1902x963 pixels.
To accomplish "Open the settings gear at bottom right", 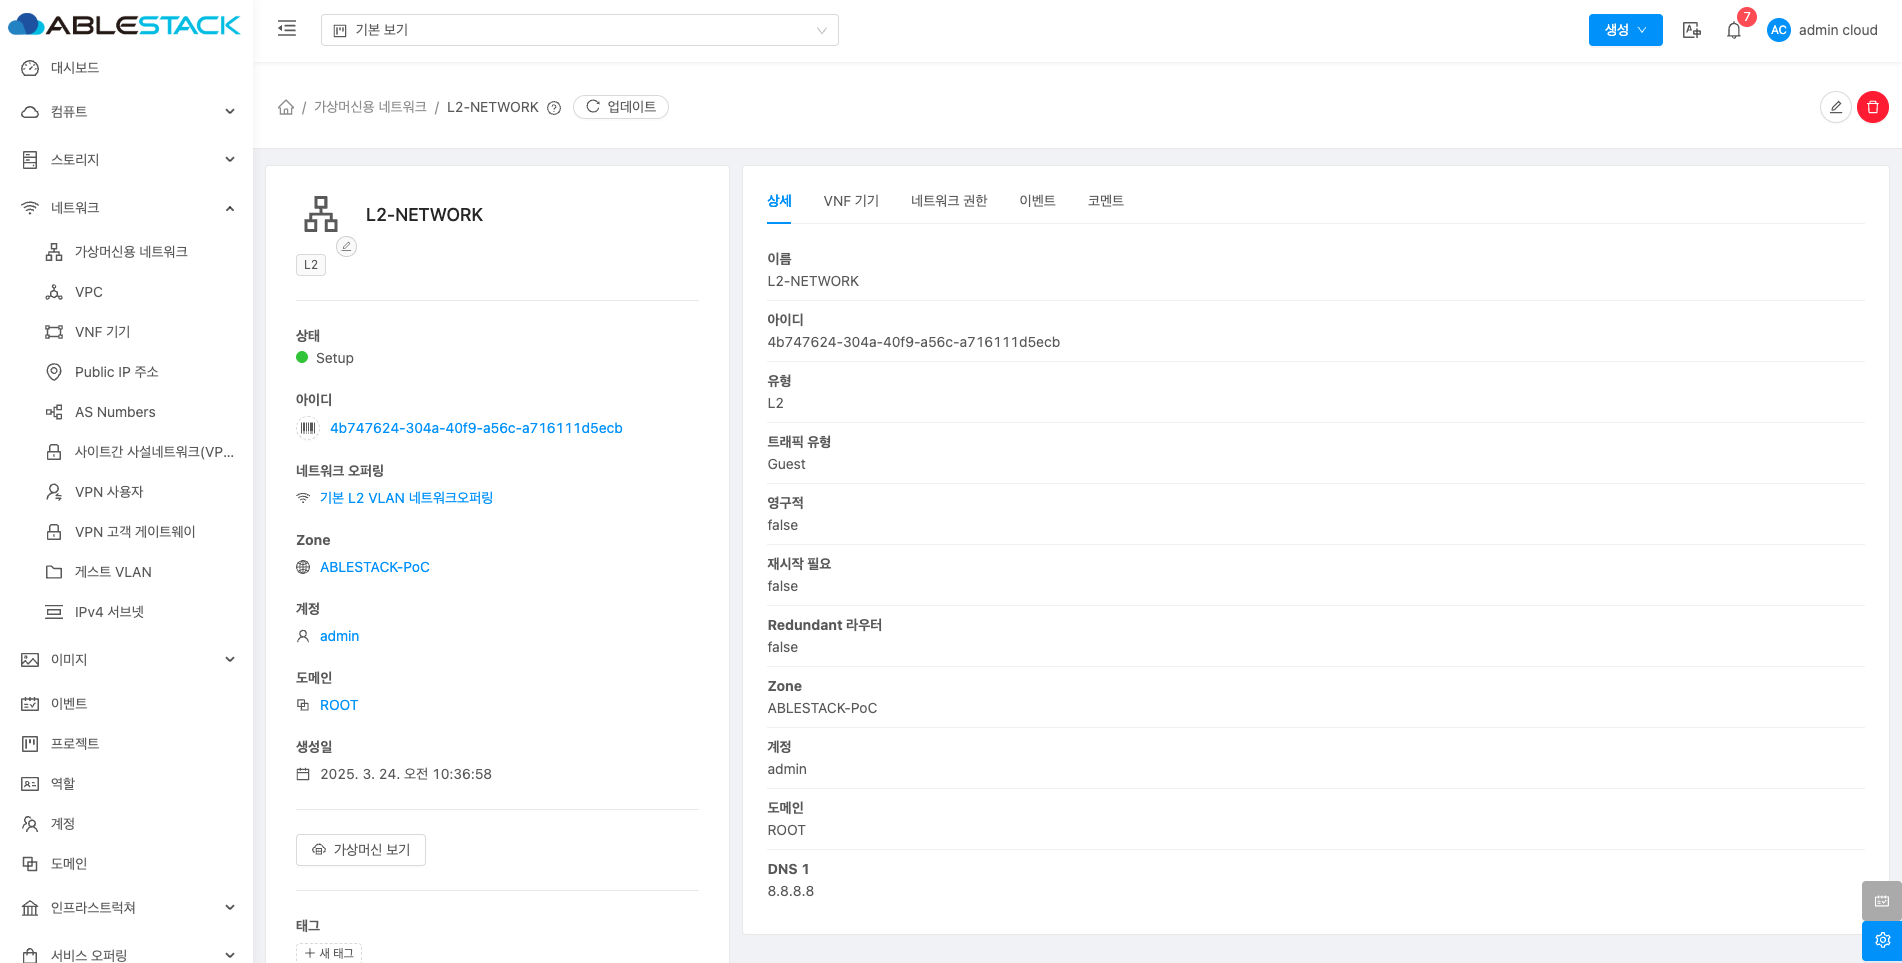I will tap(1881, 940).
